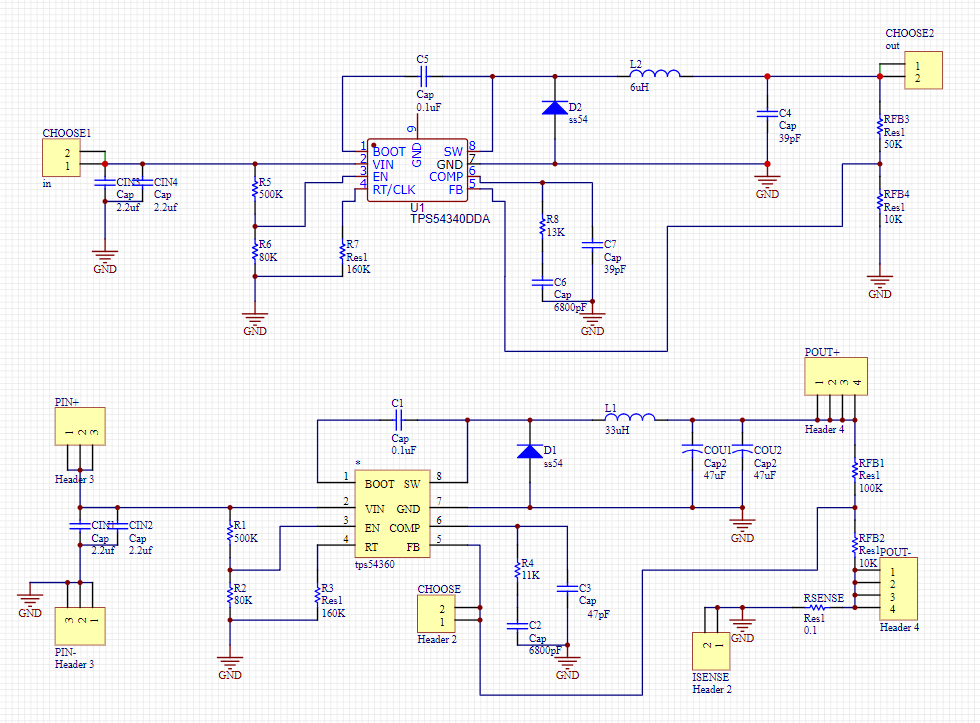
Task: Select the RFB3 50K resistor
Action: [x=880, y=126]
